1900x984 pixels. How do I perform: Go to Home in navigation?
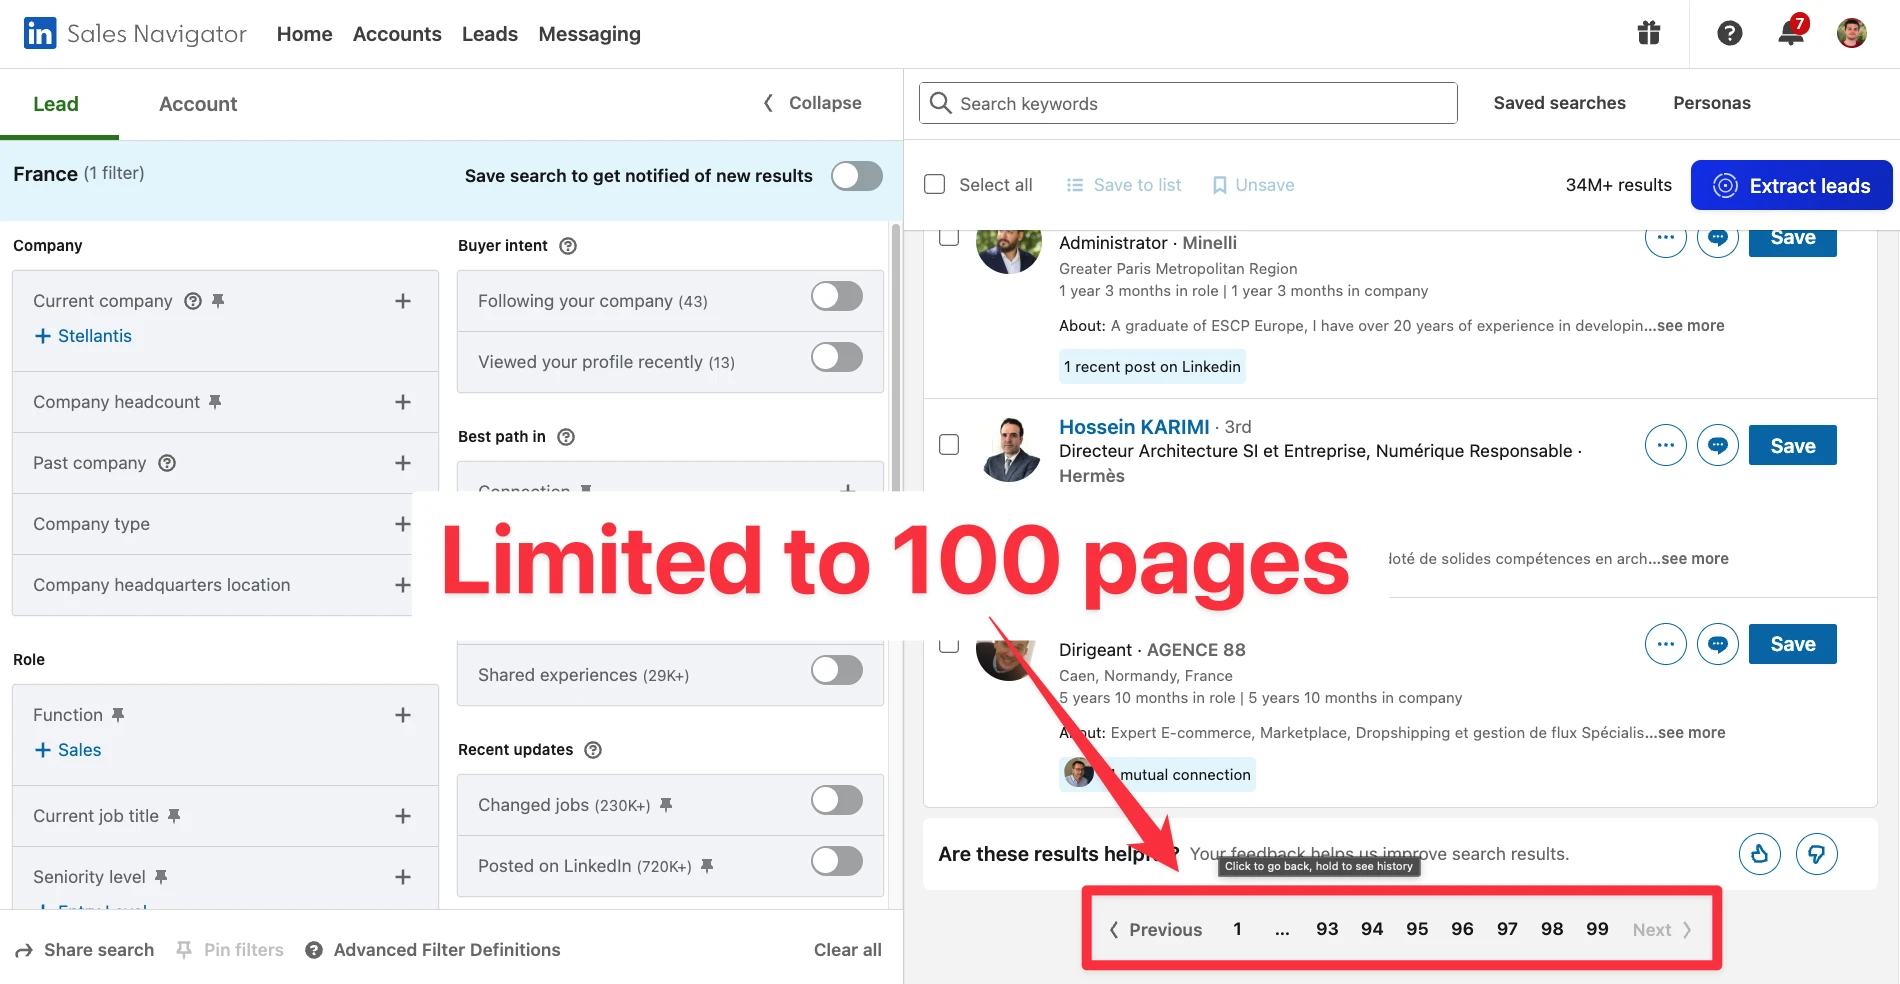[305, 34]
